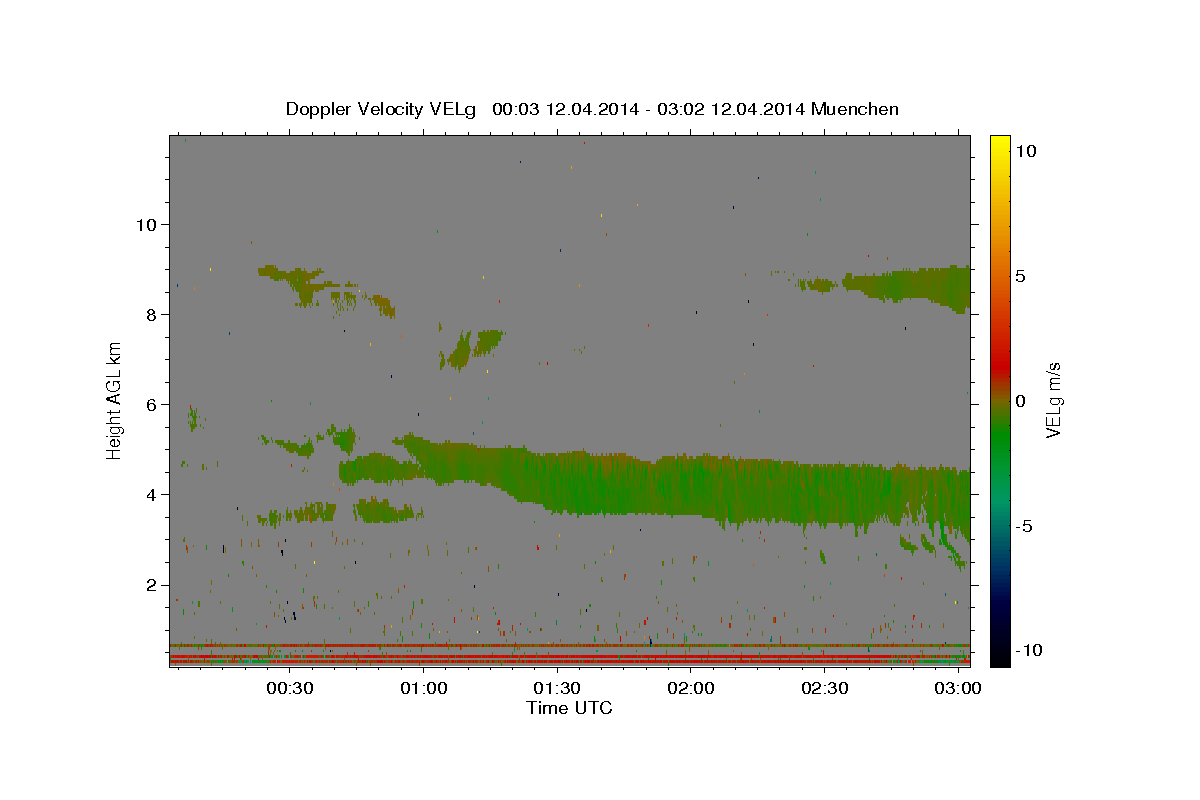1200x800 pixels.
Task: Click the colorbar value -10 label
Action: pos(1027,650)
